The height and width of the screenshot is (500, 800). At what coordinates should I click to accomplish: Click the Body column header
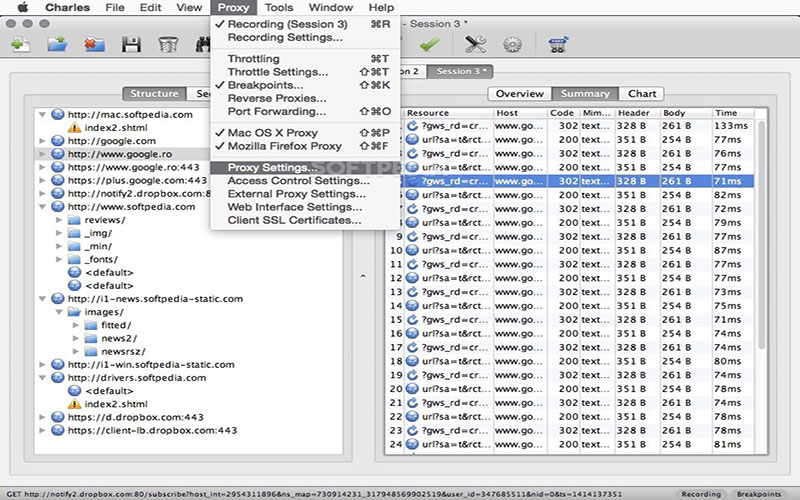point(685,113)
